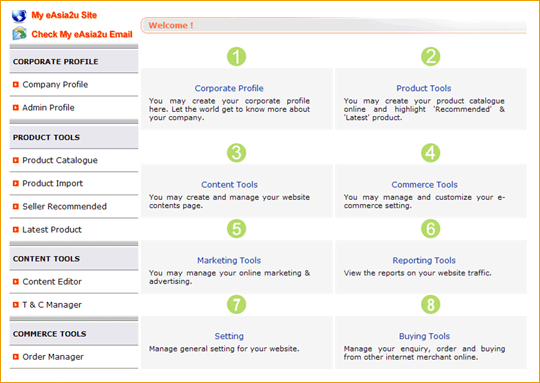Click the green number 1 circle
540x383 pixels.
tap(236, 56)
